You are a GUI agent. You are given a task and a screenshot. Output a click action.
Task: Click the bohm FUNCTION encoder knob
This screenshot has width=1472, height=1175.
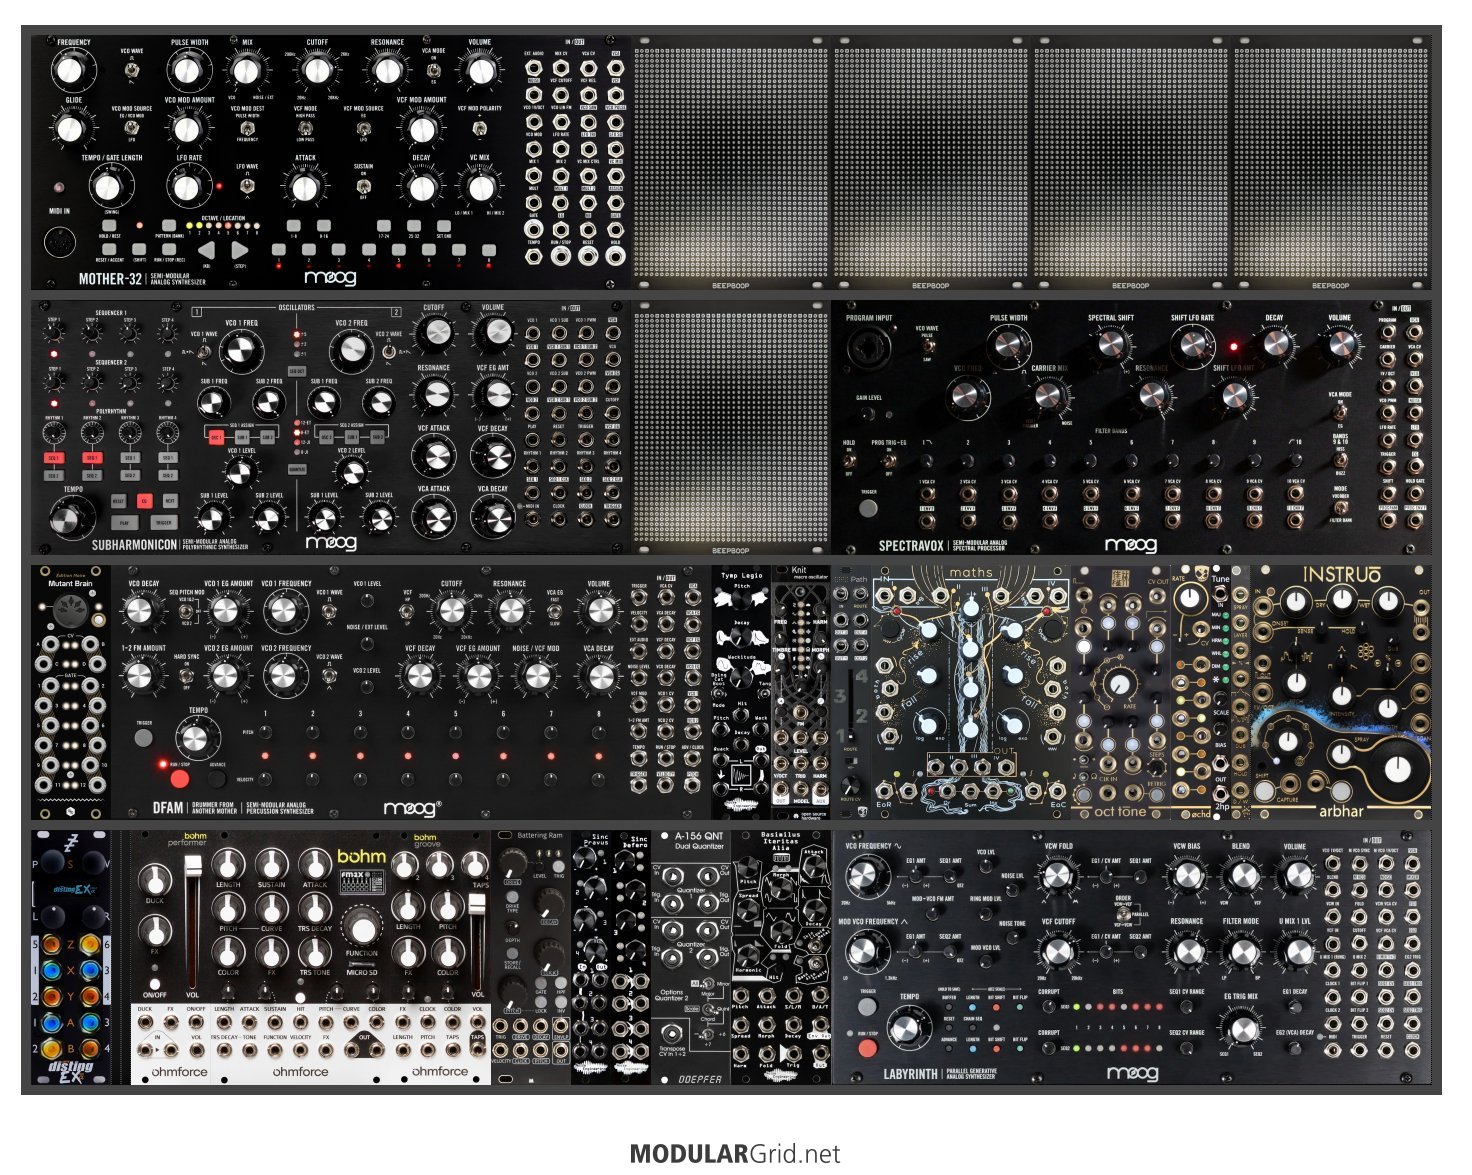point(361,924)
